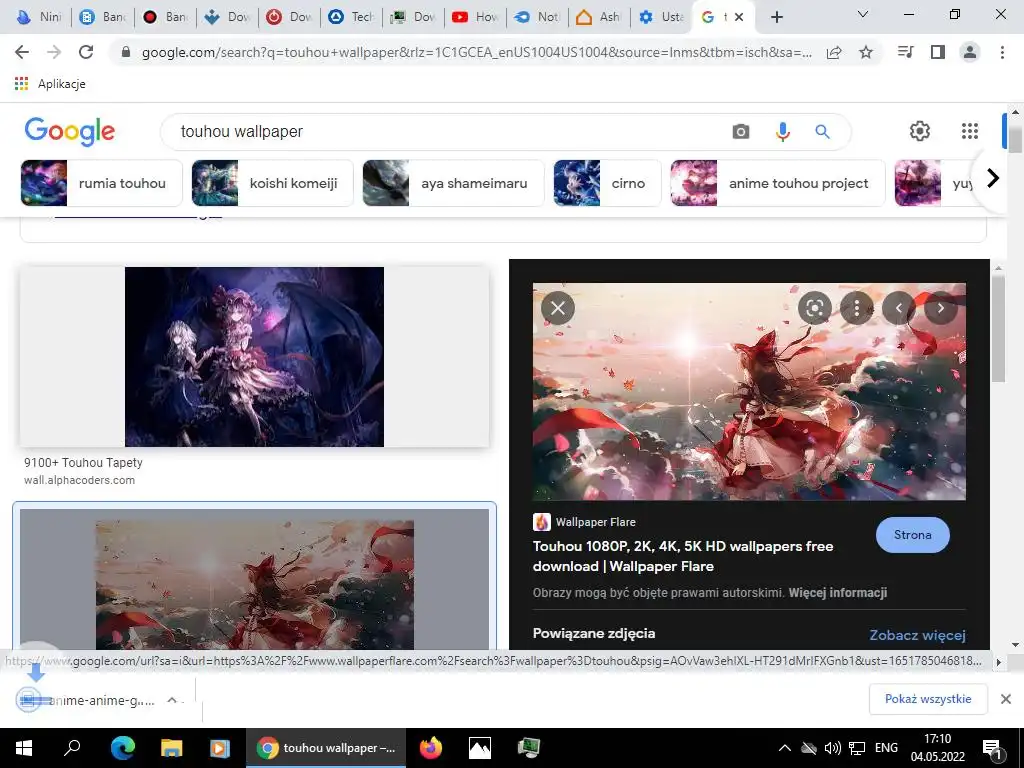Start voice search microphone
The height and width of the screenshot is (768, 1024).
[x=782, y=132]
